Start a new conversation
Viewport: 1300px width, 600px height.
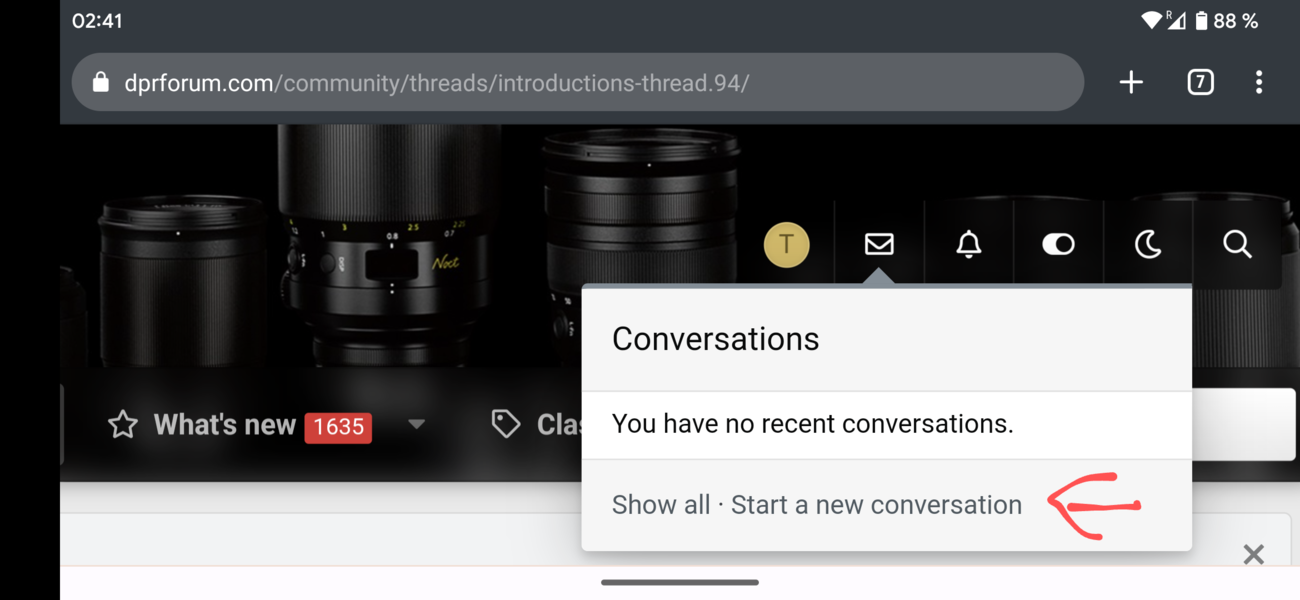point(875,504)
